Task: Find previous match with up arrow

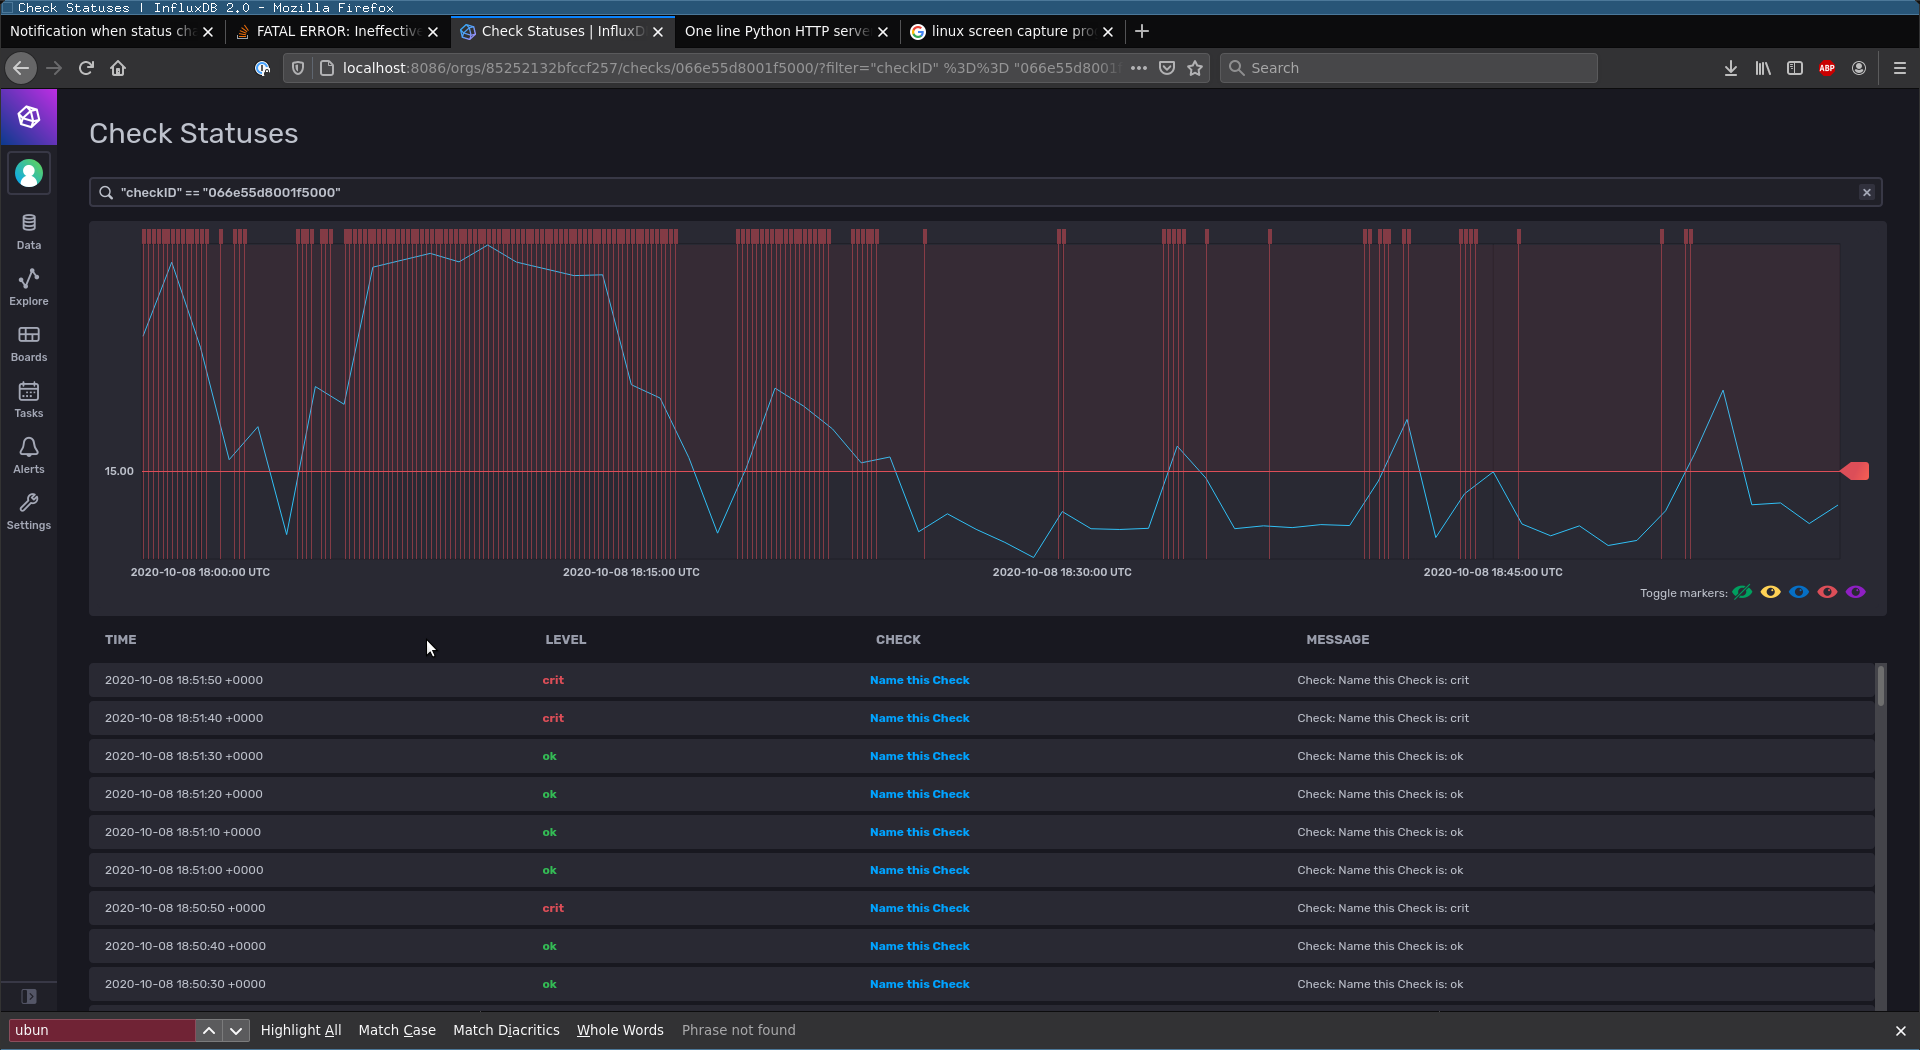Action: coord(208,1030)
